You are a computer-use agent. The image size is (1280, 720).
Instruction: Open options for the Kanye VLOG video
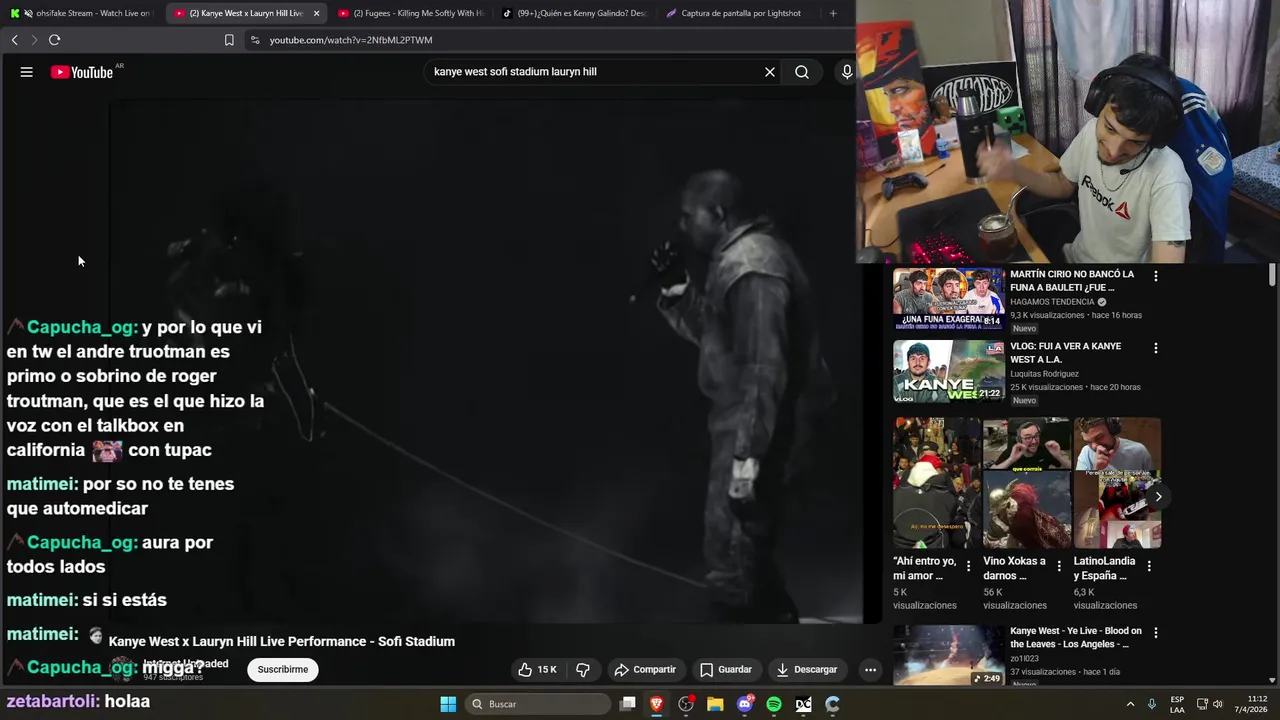1156,348
